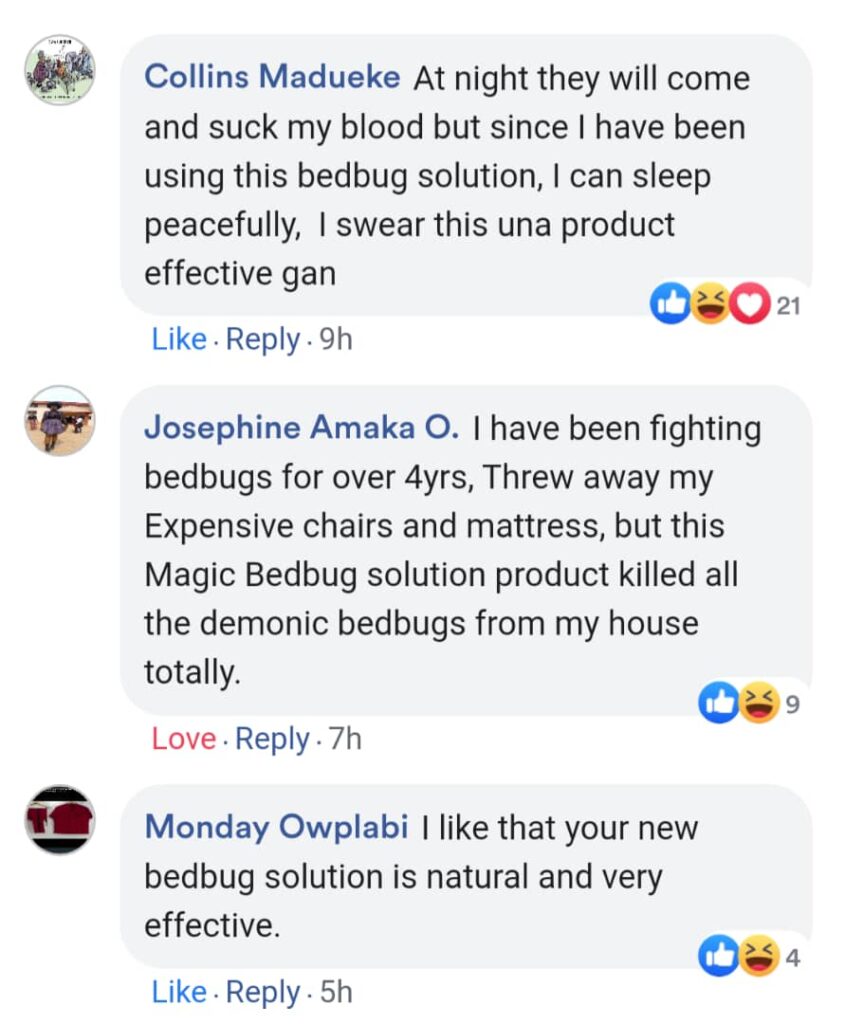
Task: Click Monday Owplabi's profile avatar
Action: pyautogui.click(x=60, y=820)
